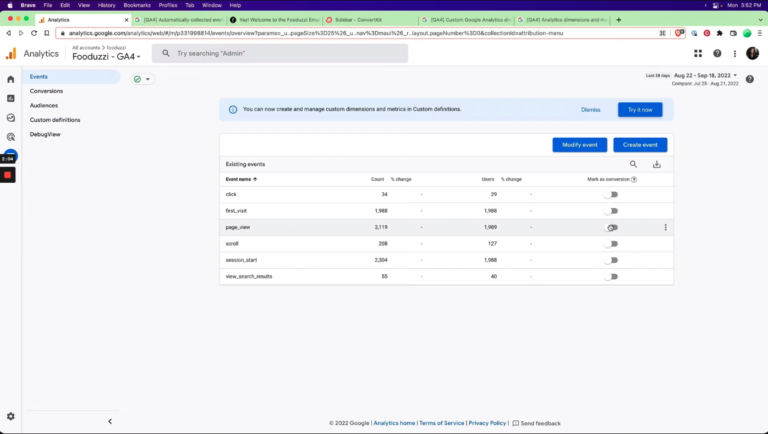Open the date range dropdown
The image size is (768, 434).
(x=707, y=75)
